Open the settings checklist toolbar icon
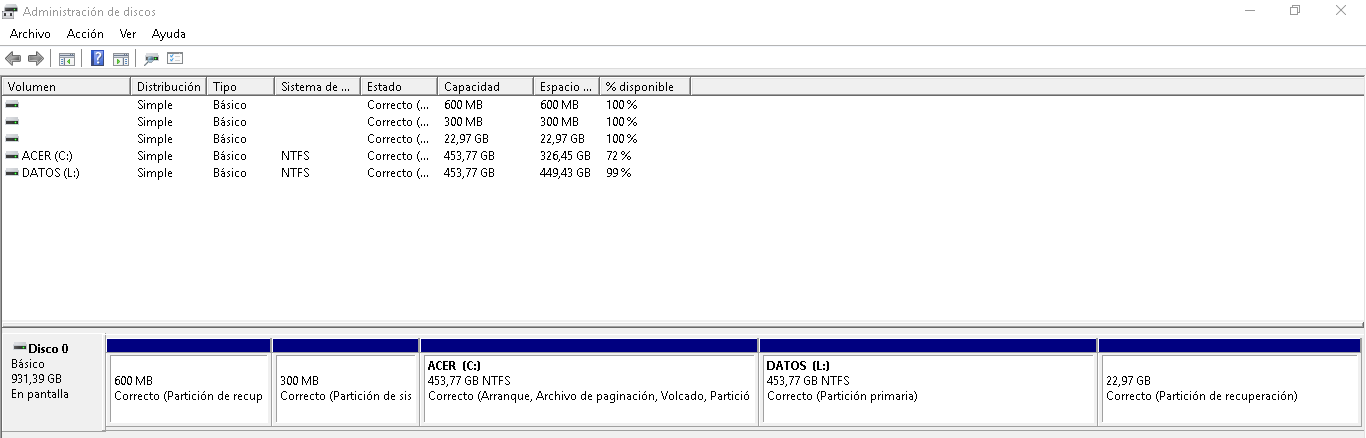 pyautogui.click(x=176, y=59)
